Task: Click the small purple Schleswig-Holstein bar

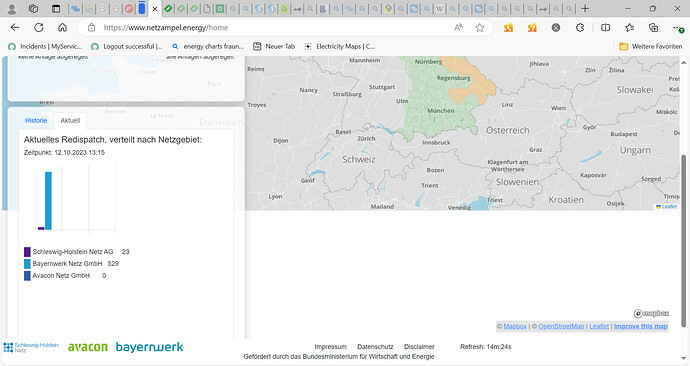Action: [41, 228]
